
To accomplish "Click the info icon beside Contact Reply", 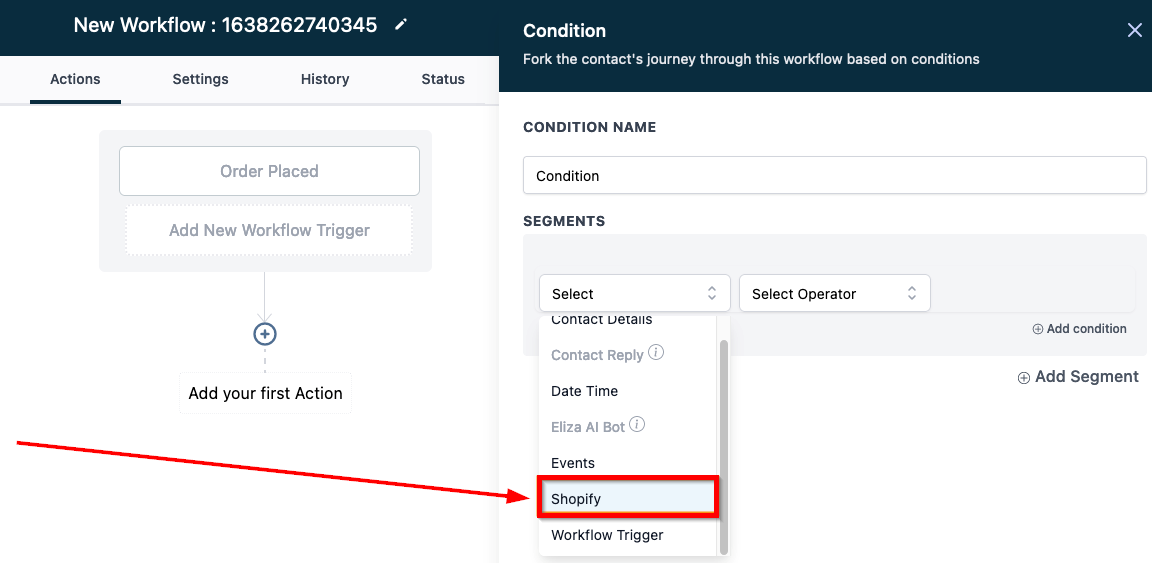I will (656, 353).
